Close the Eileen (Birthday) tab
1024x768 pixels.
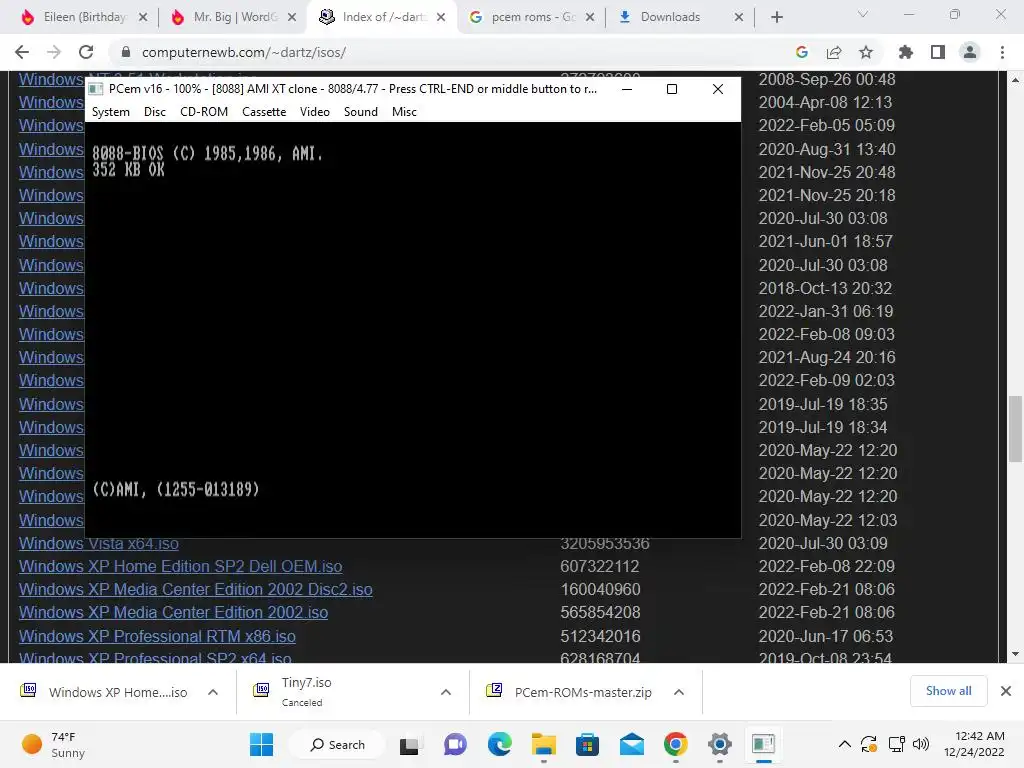point(143,17)
